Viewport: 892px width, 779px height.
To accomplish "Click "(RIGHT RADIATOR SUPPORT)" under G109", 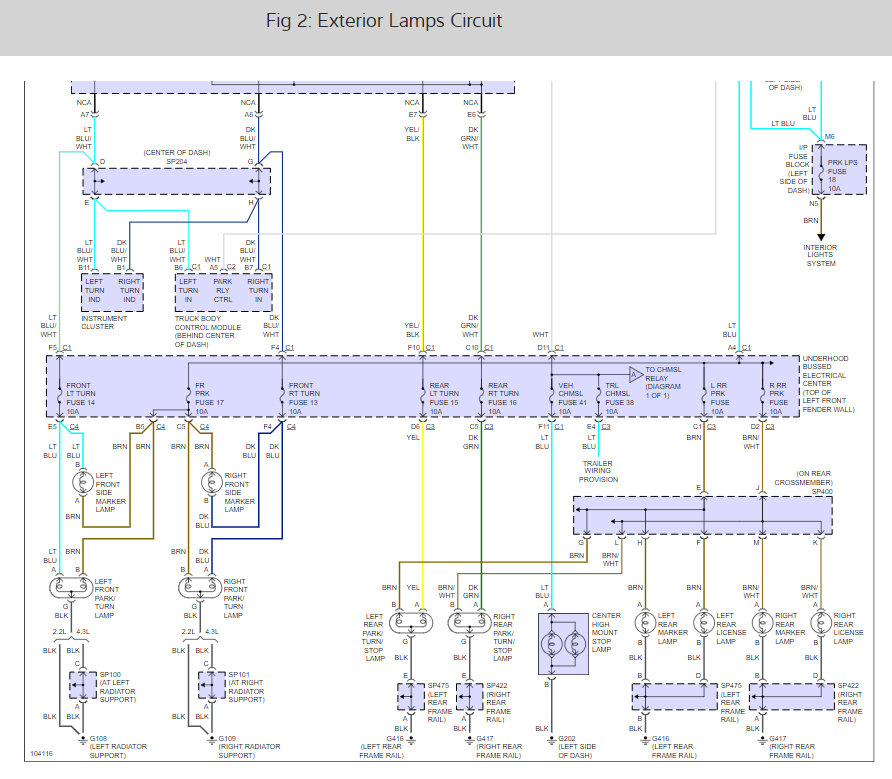I will (x=249, y=751).
